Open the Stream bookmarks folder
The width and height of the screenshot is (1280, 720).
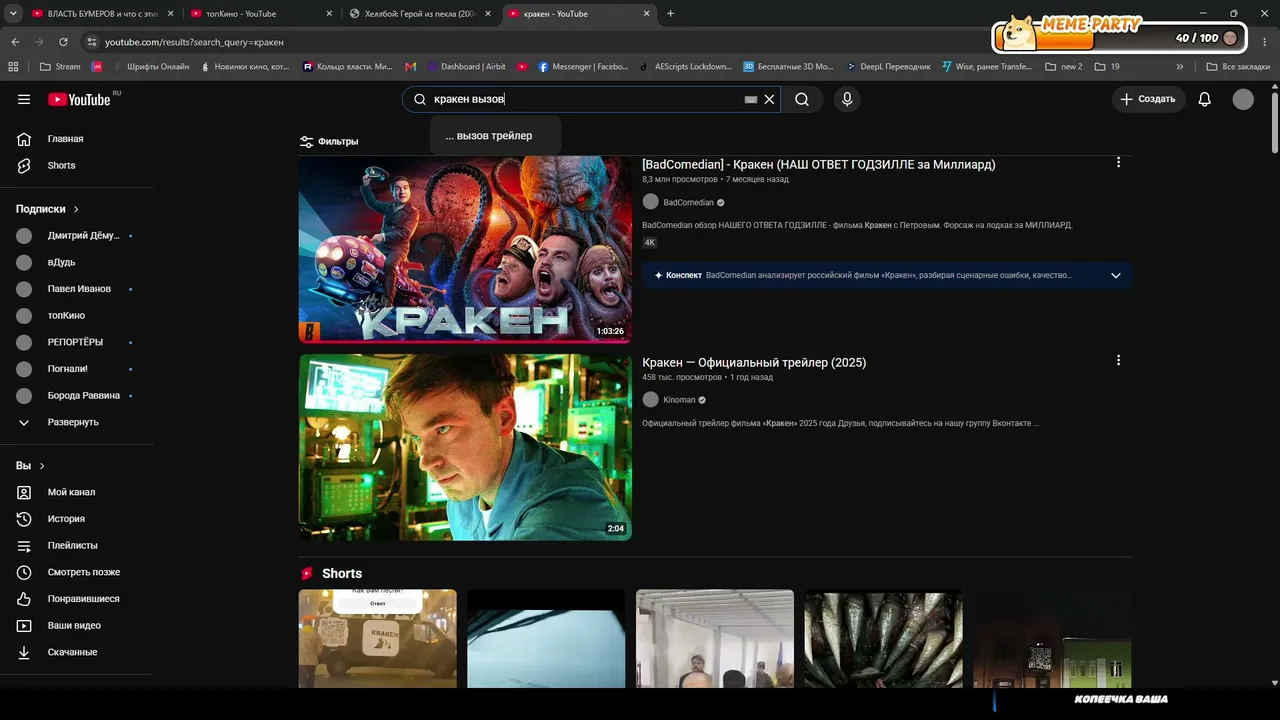coord(60,67)
